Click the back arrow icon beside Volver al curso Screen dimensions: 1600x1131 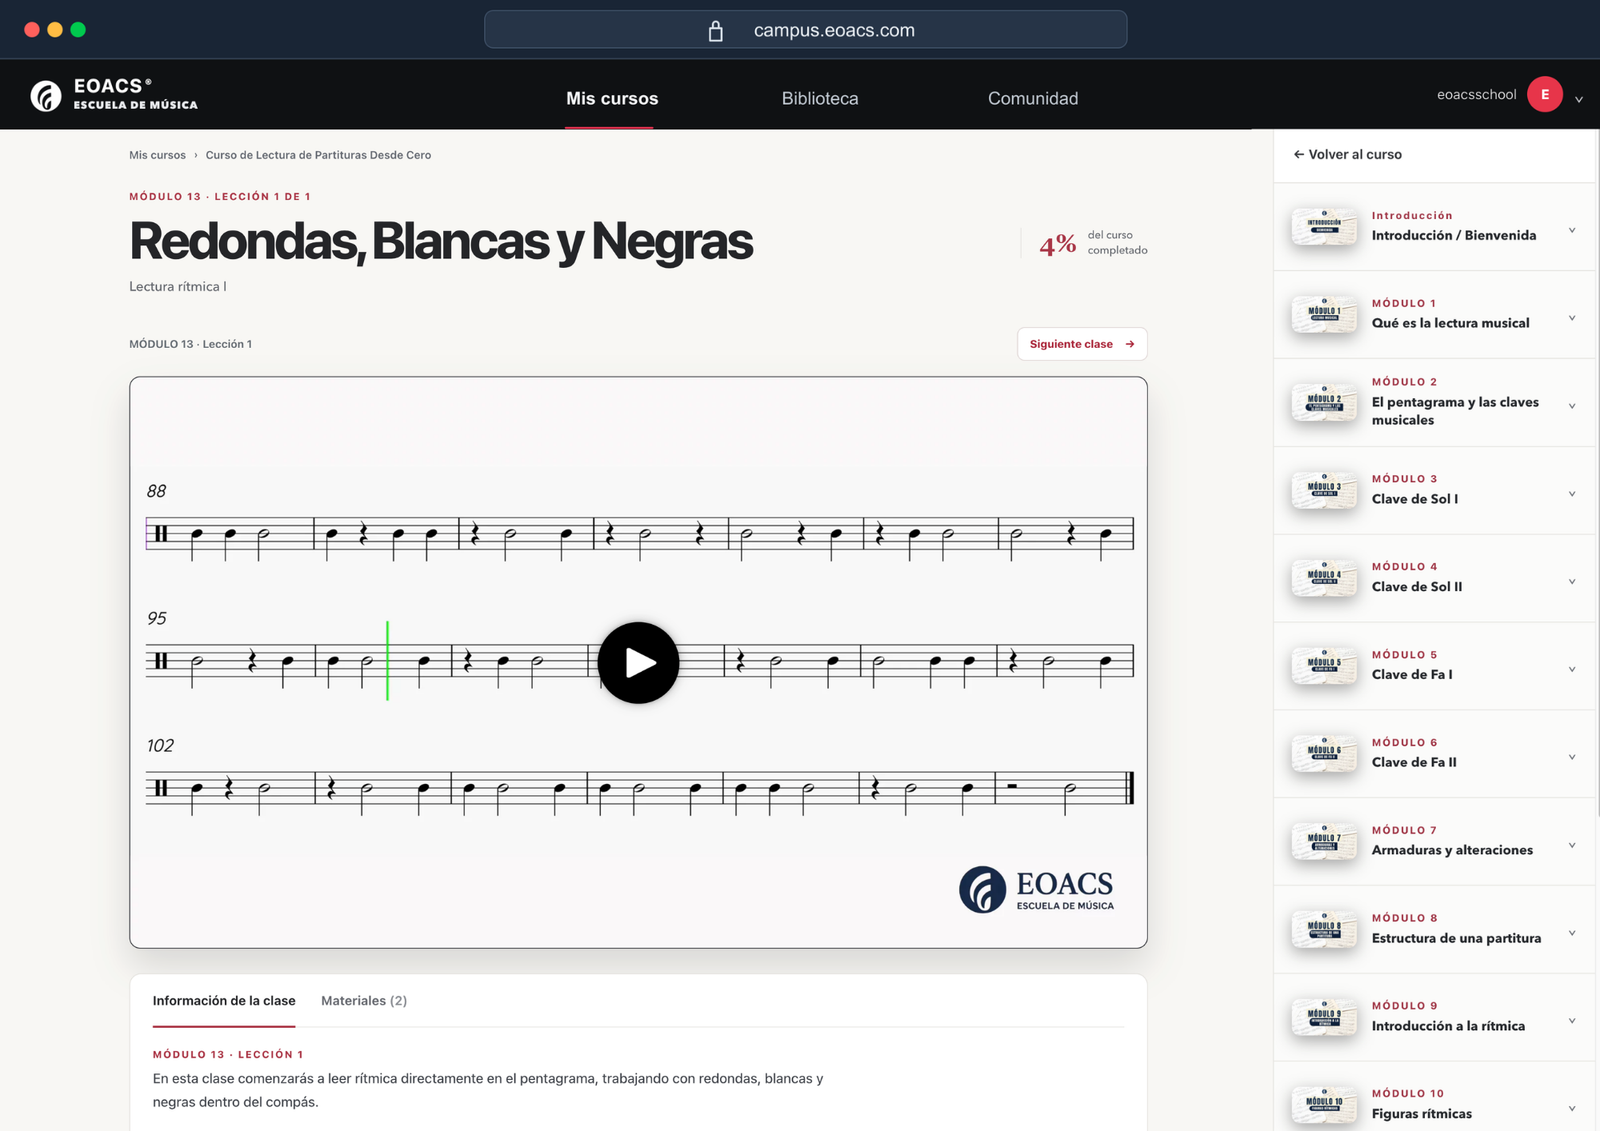point(1298,154)
